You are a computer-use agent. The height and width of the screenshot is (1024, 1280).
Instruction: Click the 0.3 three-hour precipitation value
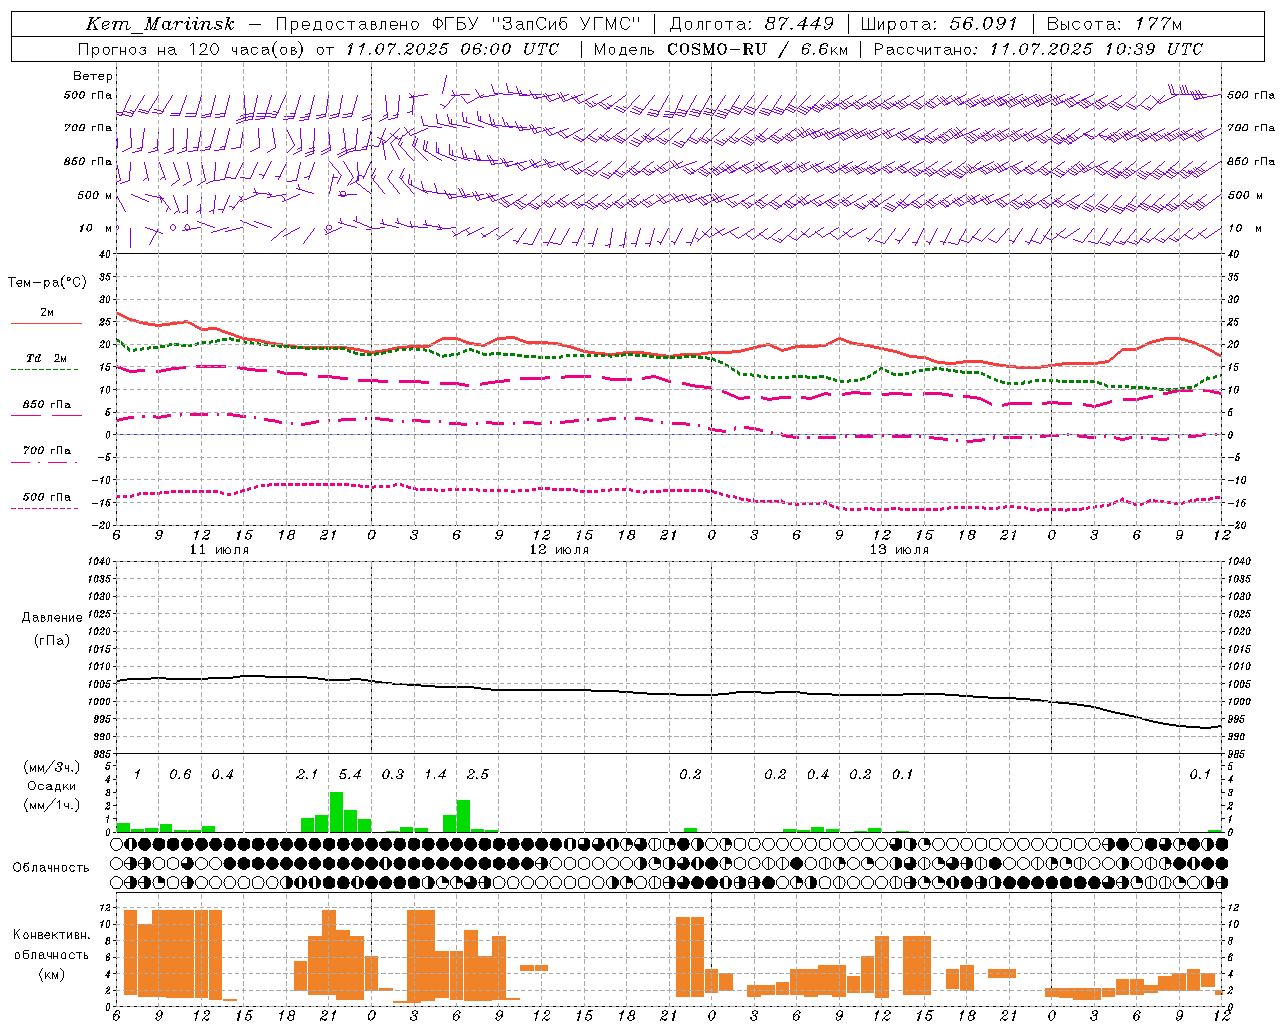[x=393, y=775]
